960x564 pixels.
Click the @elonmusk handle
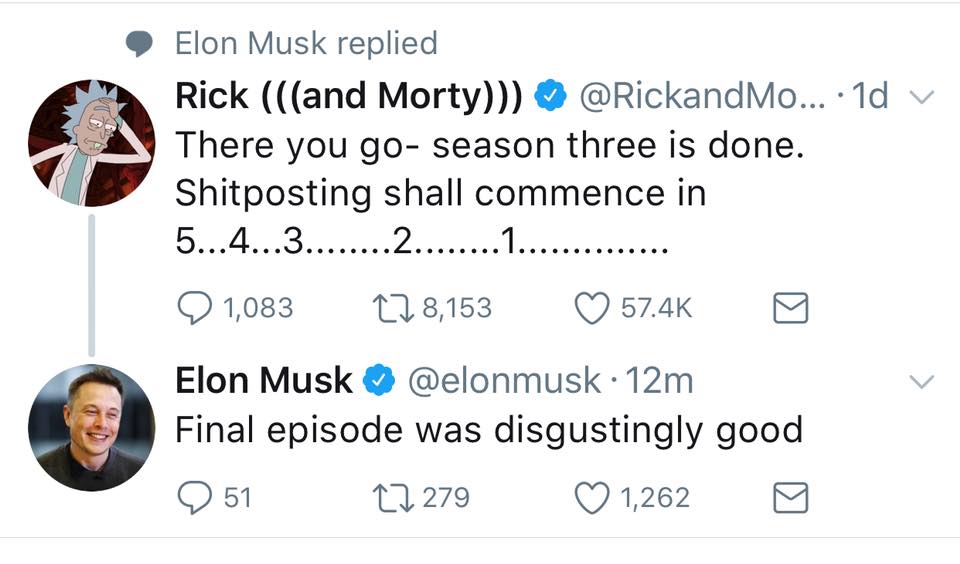coord(504,380)
